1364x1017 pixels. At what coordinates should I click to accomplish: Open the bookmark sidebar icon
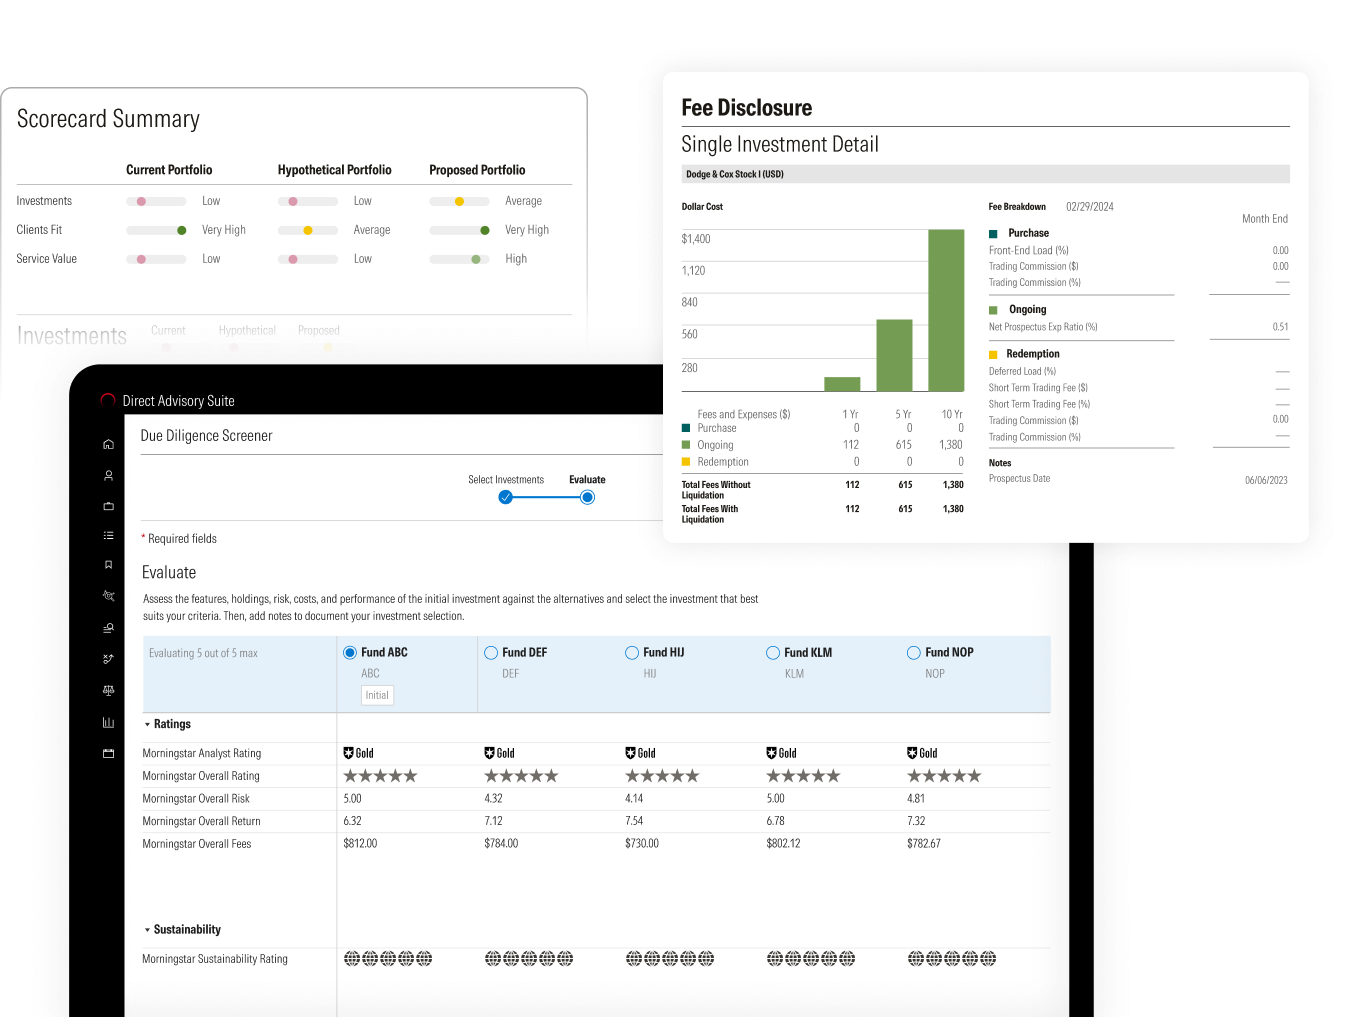point(108,565)
